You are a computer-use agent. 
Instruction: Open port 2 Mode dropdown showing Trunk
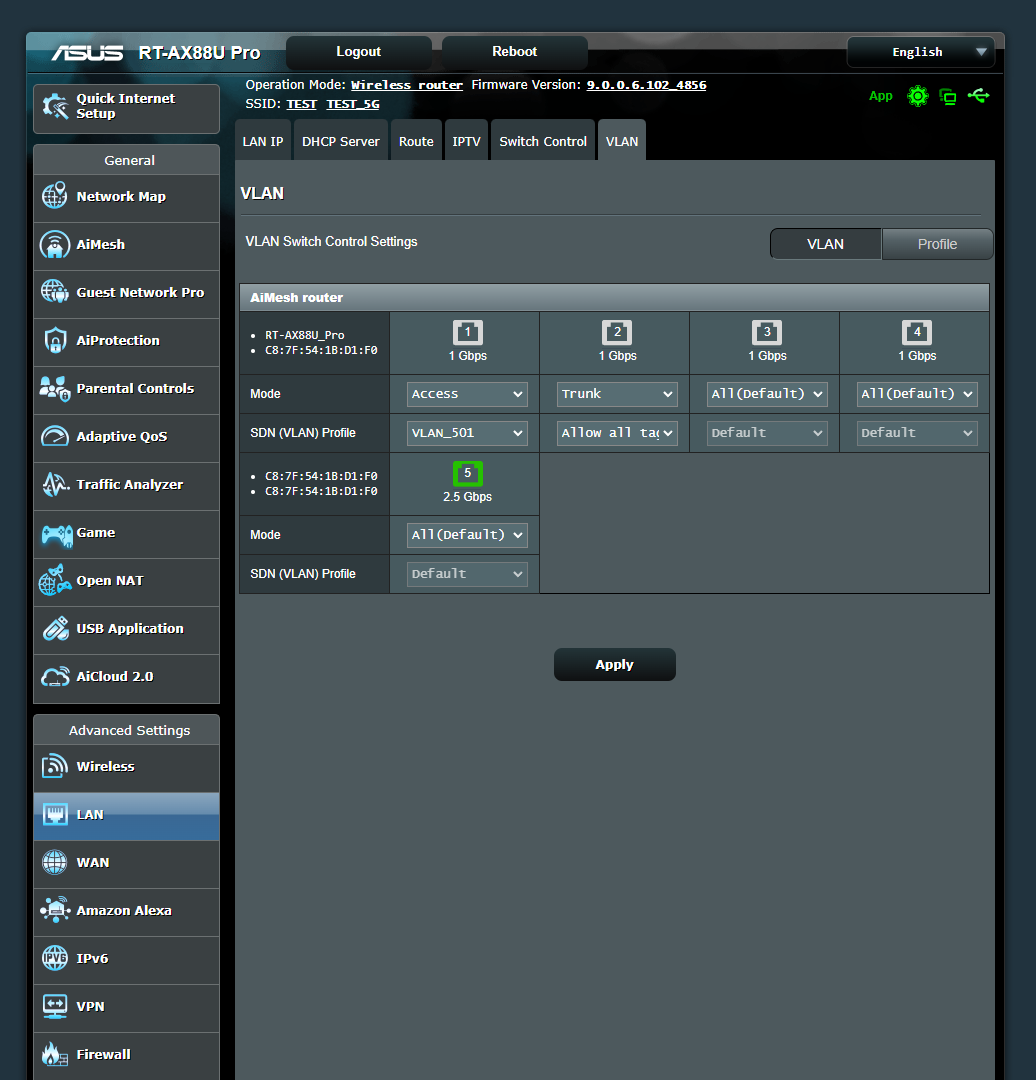point(617,394)
